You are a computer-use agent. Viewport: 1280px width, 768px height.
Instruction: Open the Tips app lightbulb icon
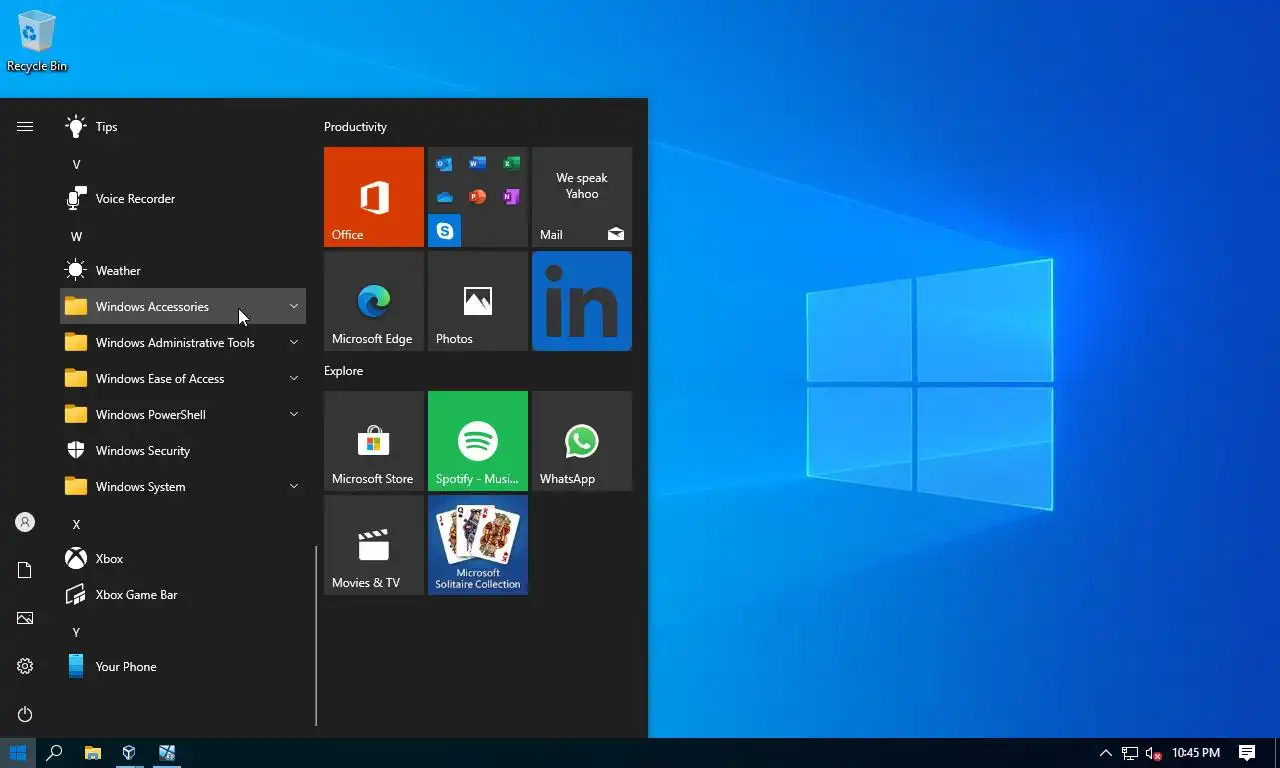coord(75,127)
